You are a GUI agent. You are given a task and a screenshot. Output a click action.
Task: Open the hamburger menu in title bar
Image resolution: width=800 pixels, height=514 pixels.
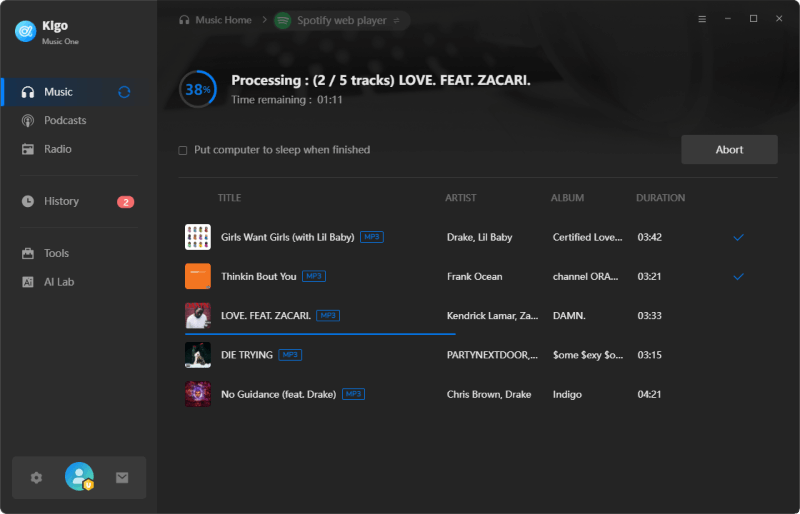pos(702,19)
